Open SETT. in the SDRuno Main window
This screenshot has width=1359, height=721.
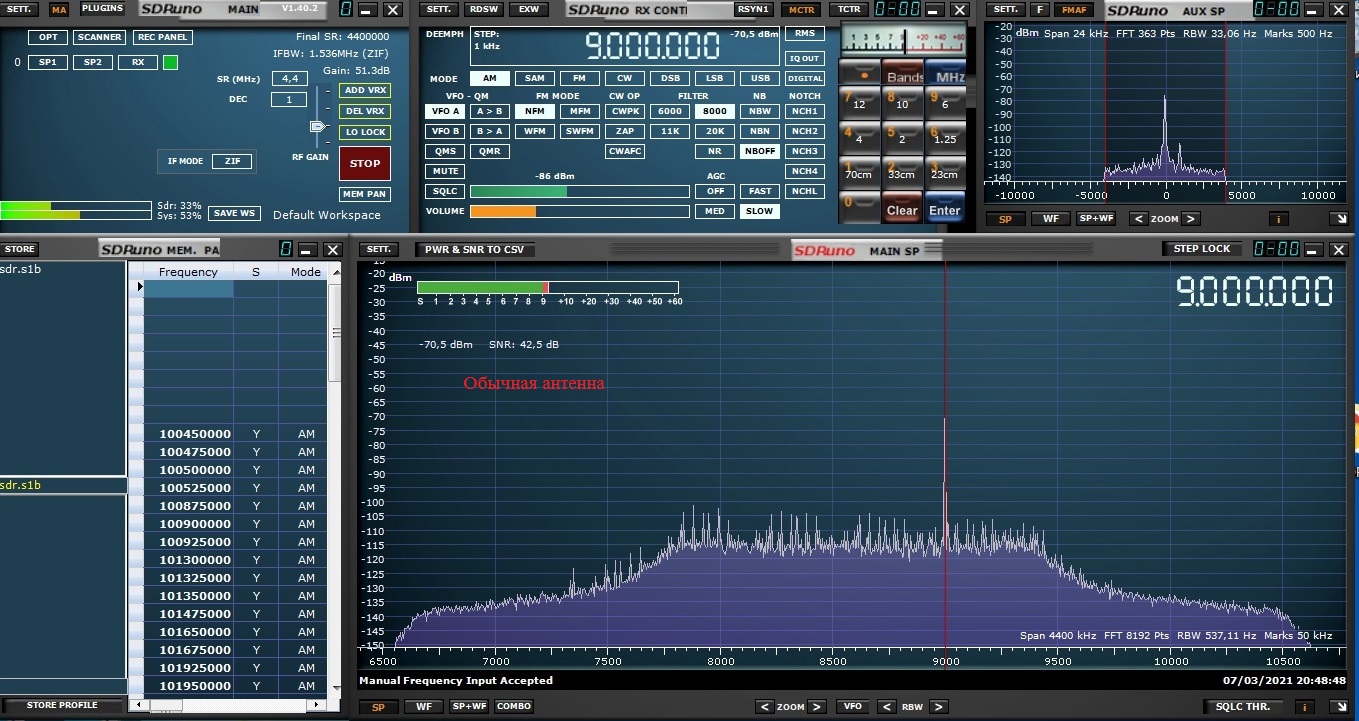pyautogui.click(x=21, y=8)
